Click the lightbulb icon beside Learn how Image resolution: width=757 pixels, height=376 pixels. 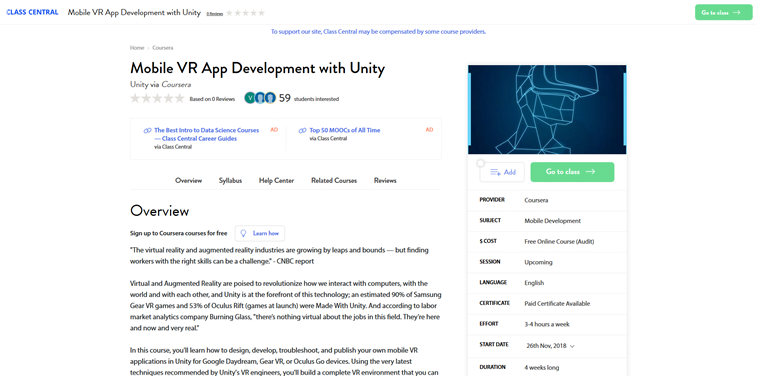(244, 233)
